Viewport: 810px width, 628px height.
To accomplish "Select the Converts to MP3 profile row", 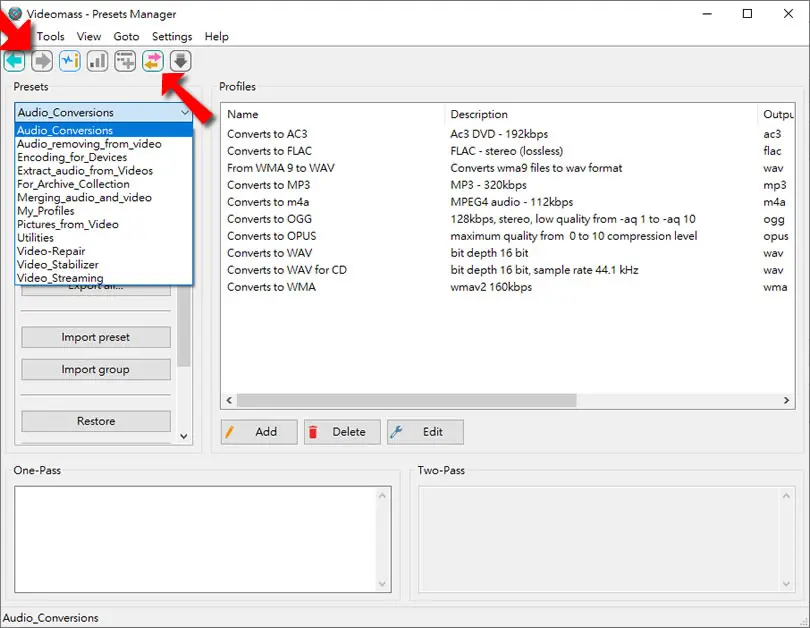I will click(x=507, y=185).
